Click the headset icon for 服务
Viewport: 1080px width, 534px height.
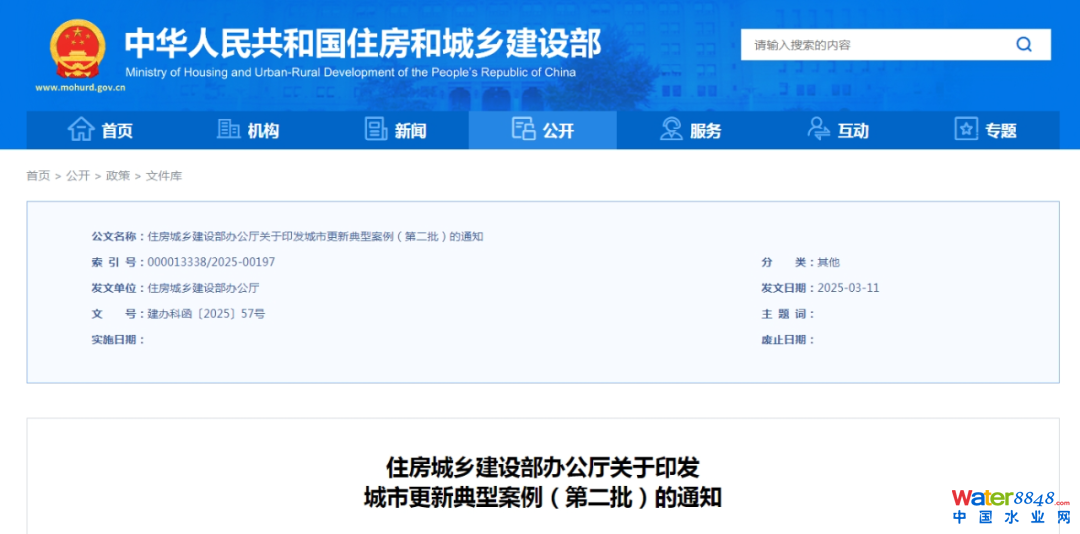pyautogui.click(x=671, y=129)
